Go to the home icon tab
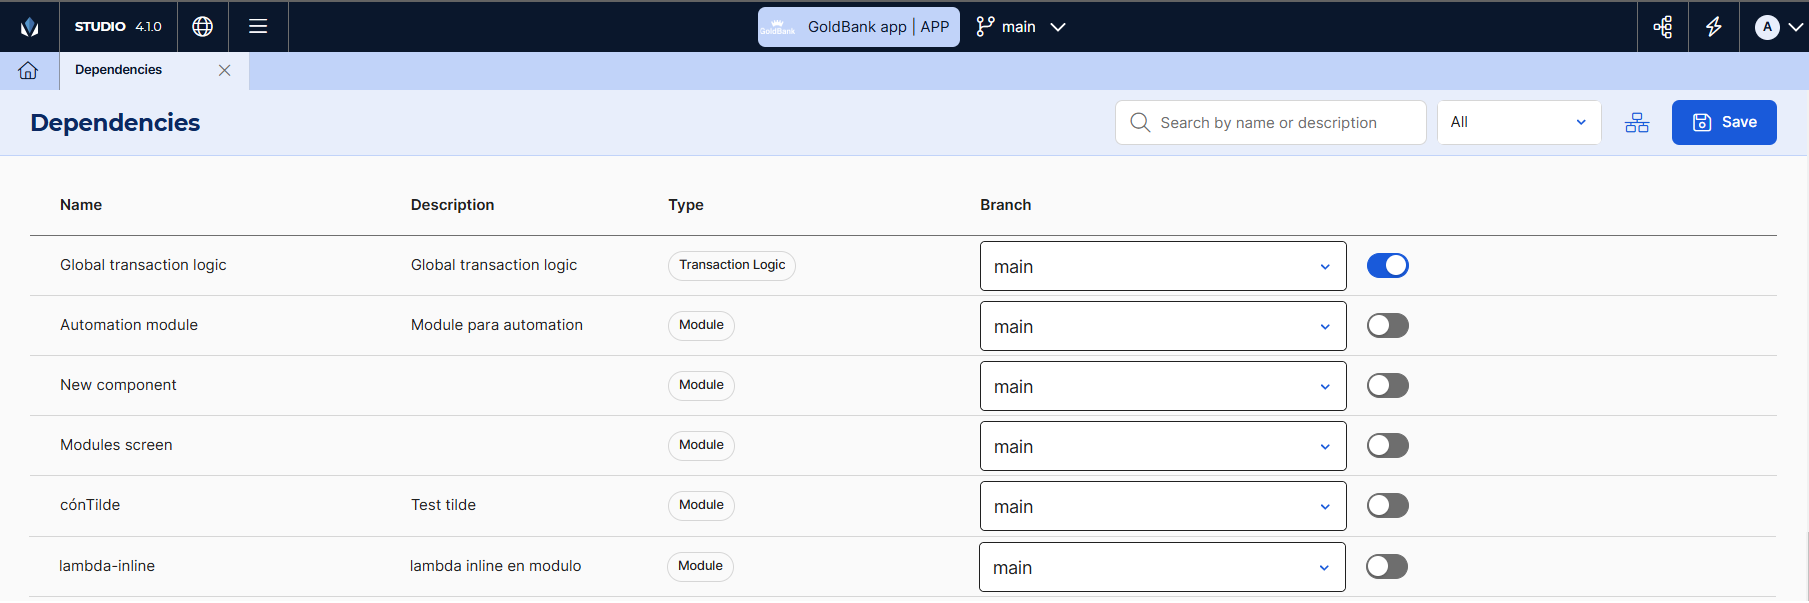Screen dimensions: 1809x603 pyautogui.click(x=28, y=70)
